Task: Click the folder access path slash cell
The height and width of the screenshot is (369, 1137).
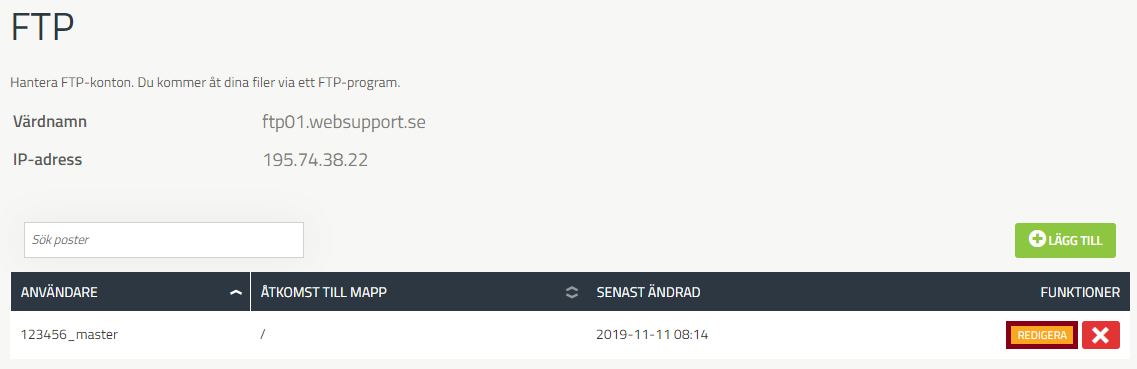Action: tap(263, 335)
